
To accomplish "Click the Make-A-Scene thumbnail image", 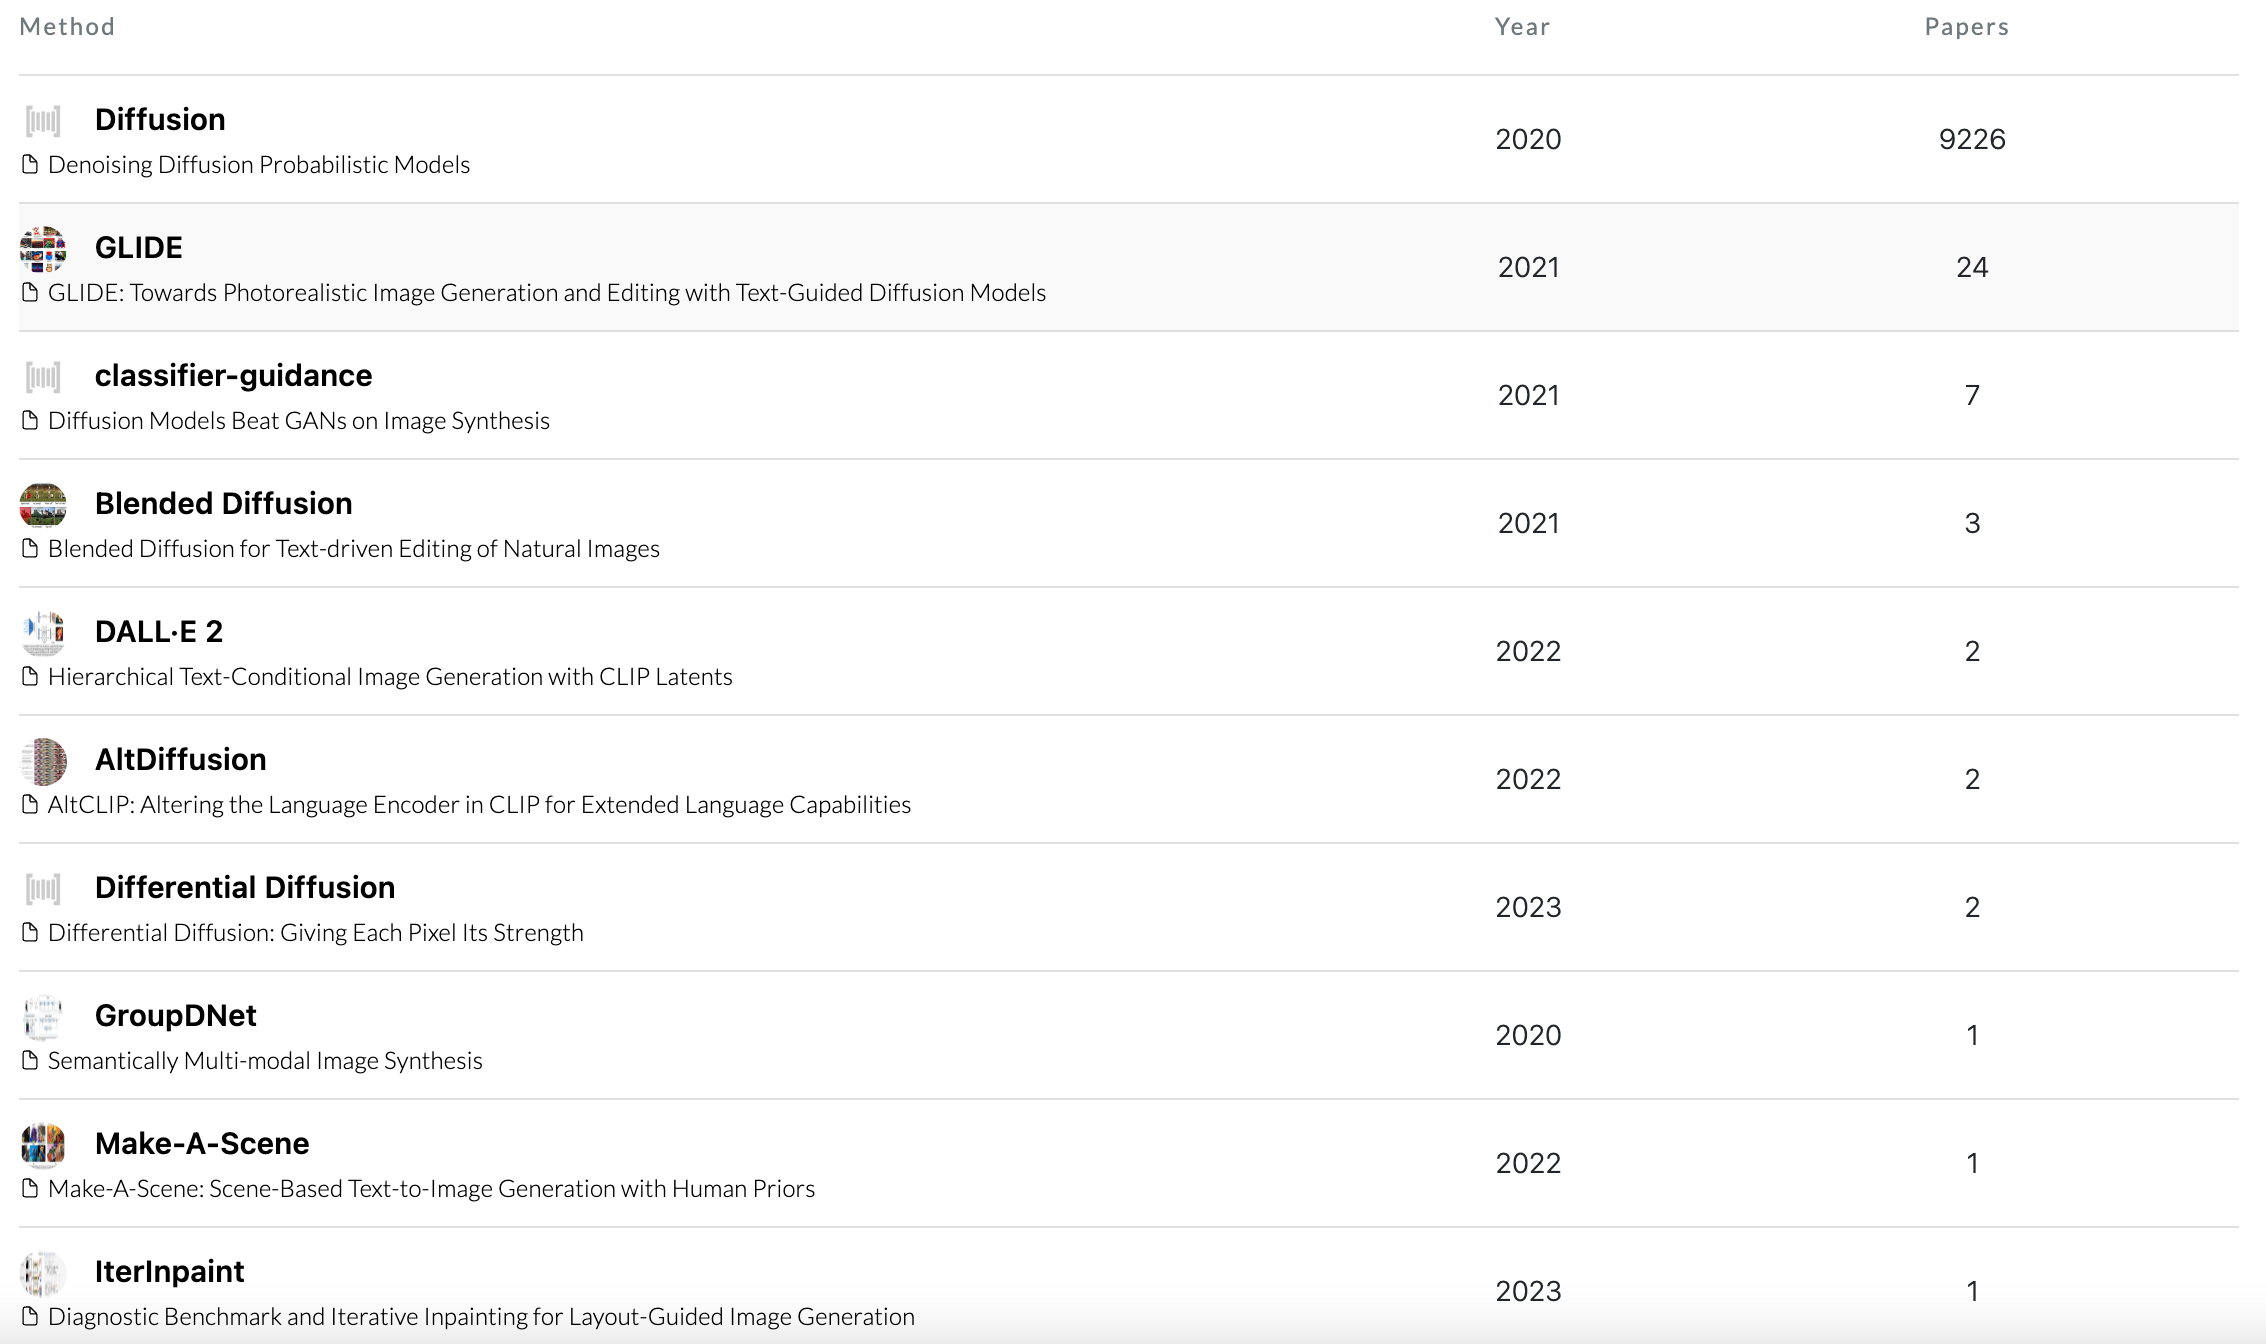I will point(43,1145).
